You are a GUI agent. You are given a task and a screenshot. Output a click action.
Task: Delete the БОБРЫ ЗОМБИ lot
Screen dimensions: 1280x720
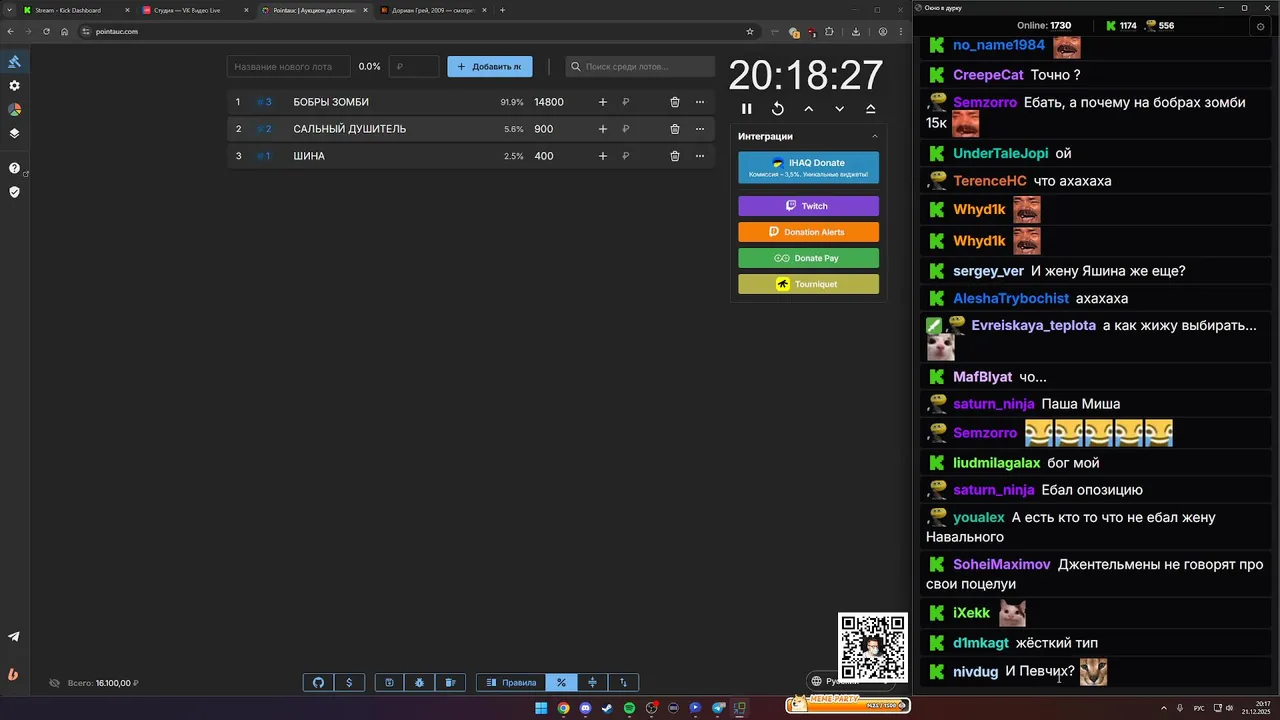click(x=675, y=102)
